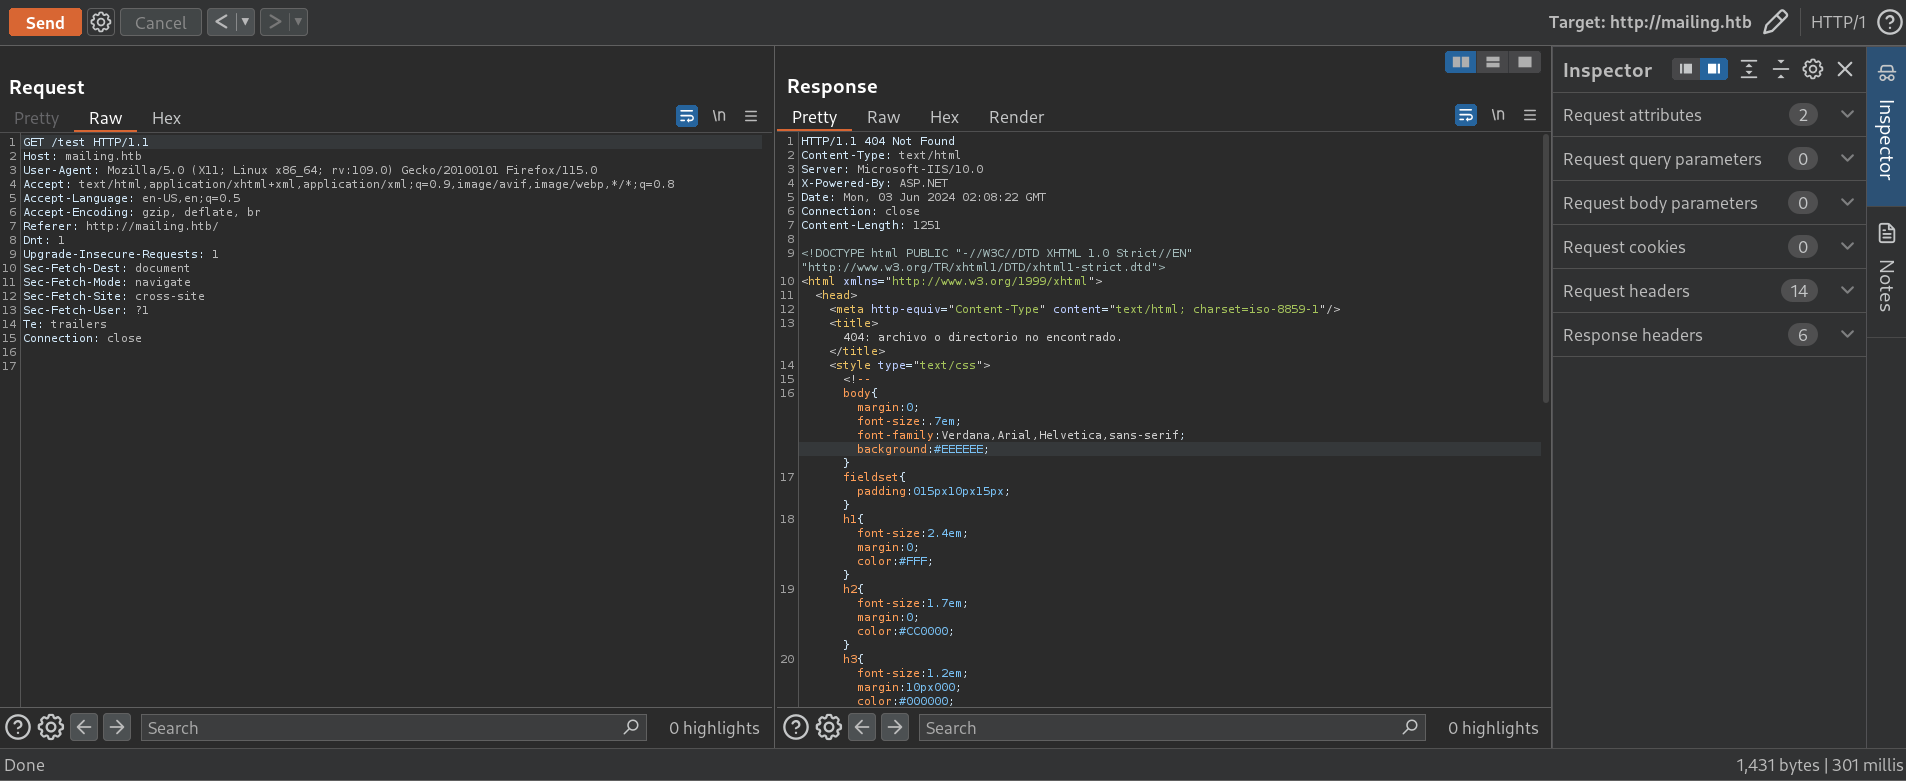Screen dimensions: 1906x781
Task: Toggle word wrap in Response pane
Action: (x=1466, y=115)
